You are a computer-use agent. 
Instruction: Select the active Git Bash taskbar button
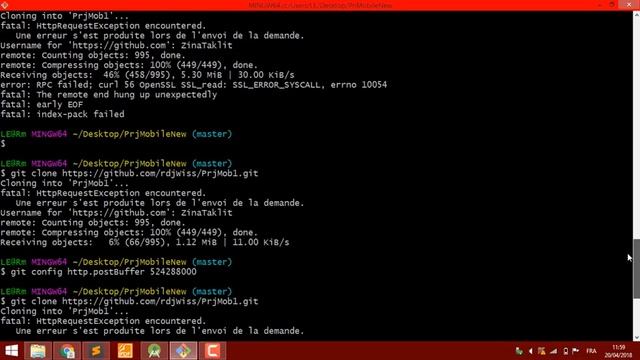coord(183,351)
